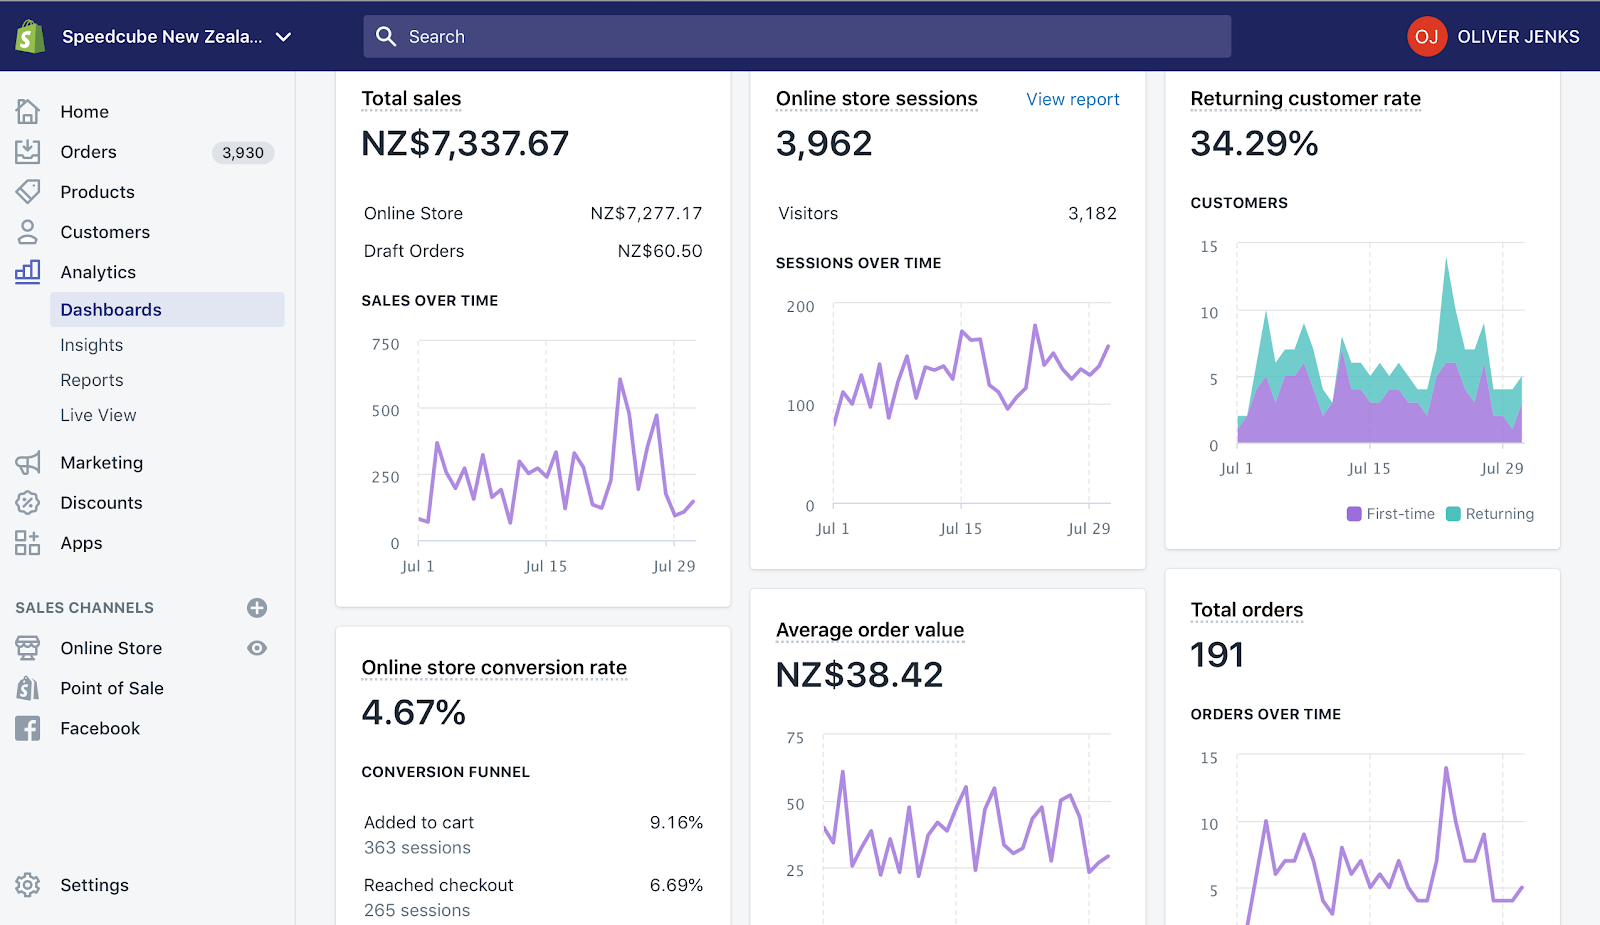Click the Products tag icon
This screenshot has width=1600, height=925.
coord(28,191)
